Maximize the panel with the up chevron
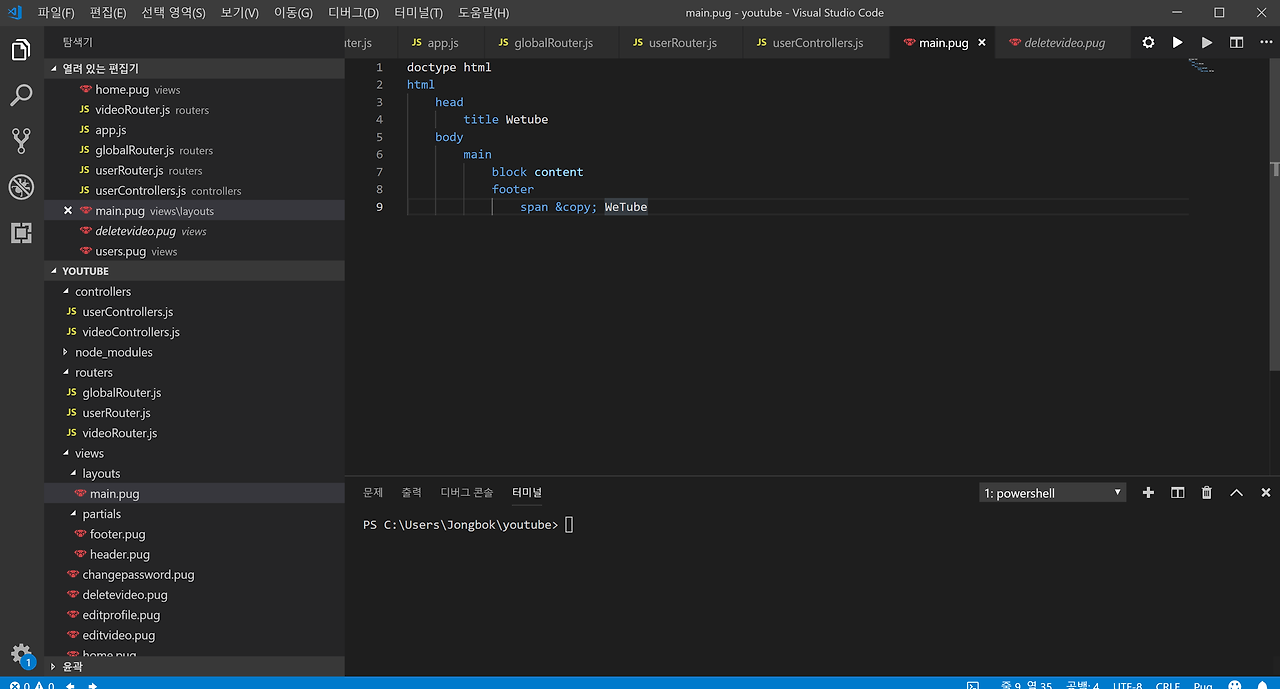 [1236, 493]
